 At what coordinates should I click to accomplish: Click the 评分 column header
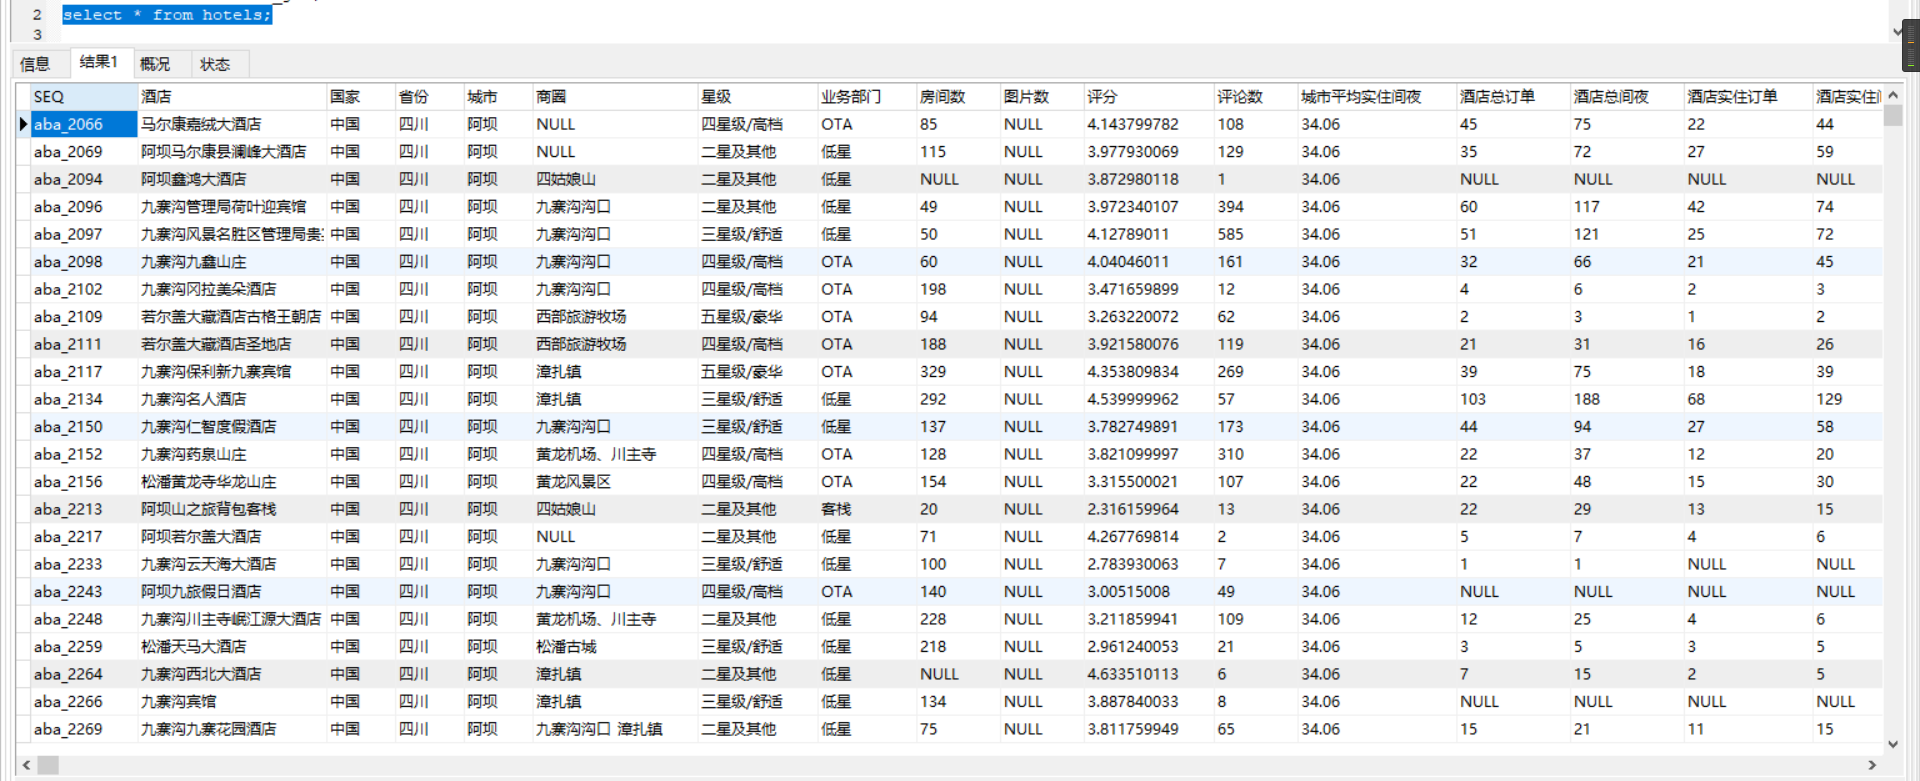pos(1148,97)
